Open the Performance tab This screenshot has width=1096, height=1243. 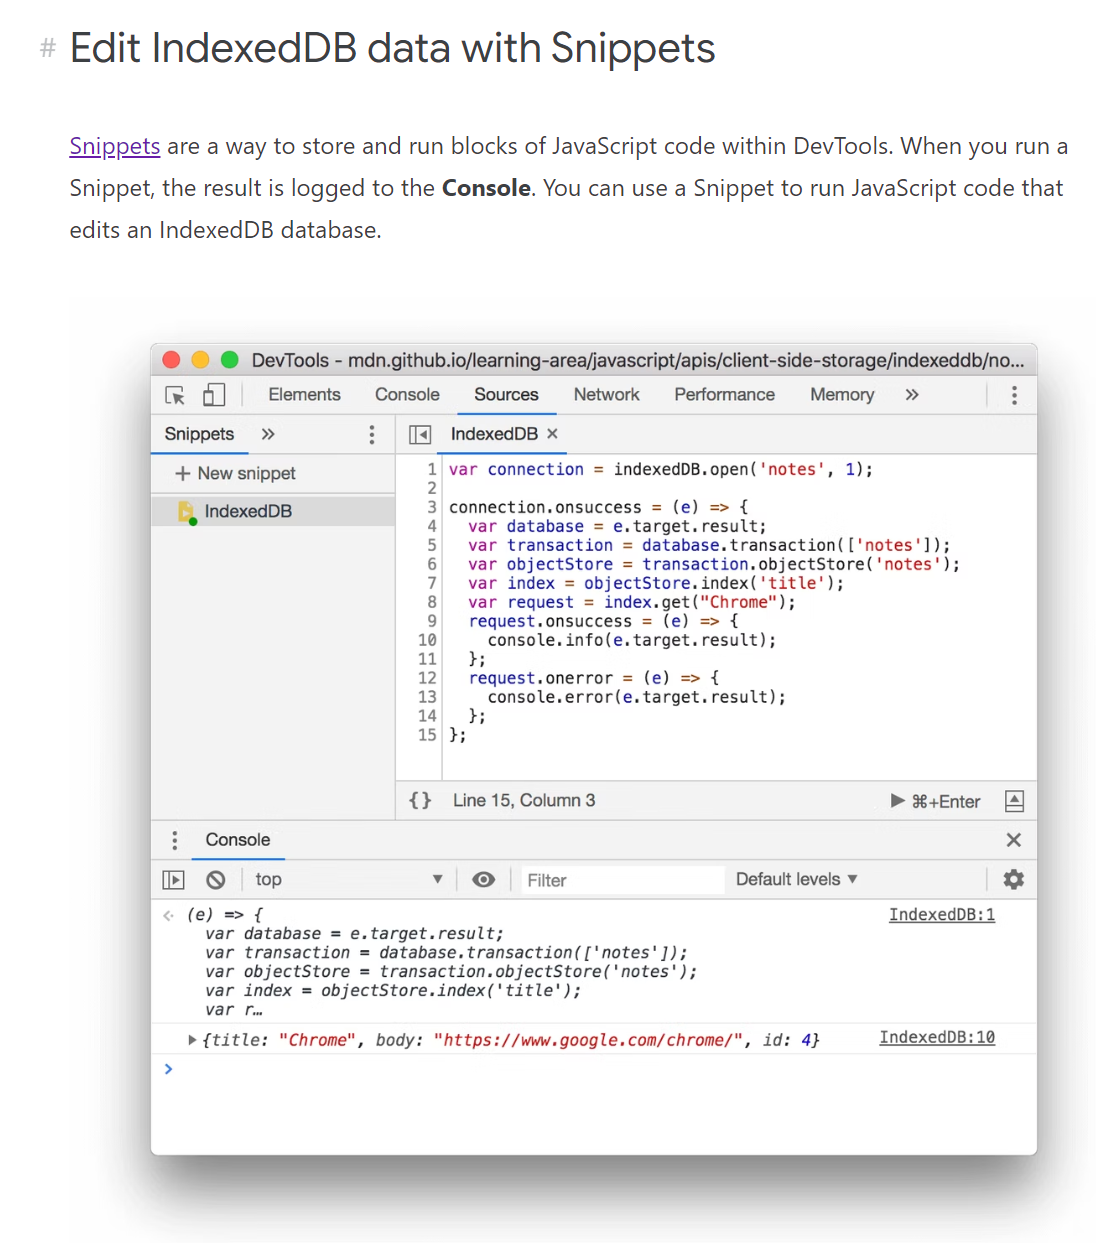click(724, 395)
